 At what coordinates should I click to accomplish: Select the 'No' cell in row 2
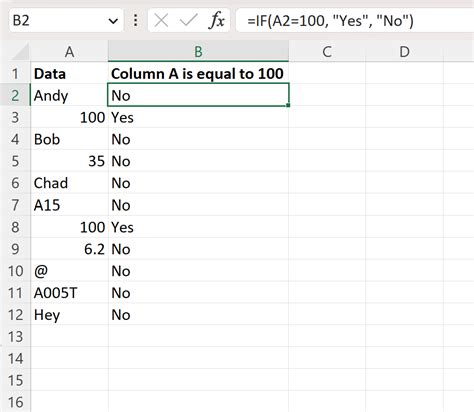[198, 95]
